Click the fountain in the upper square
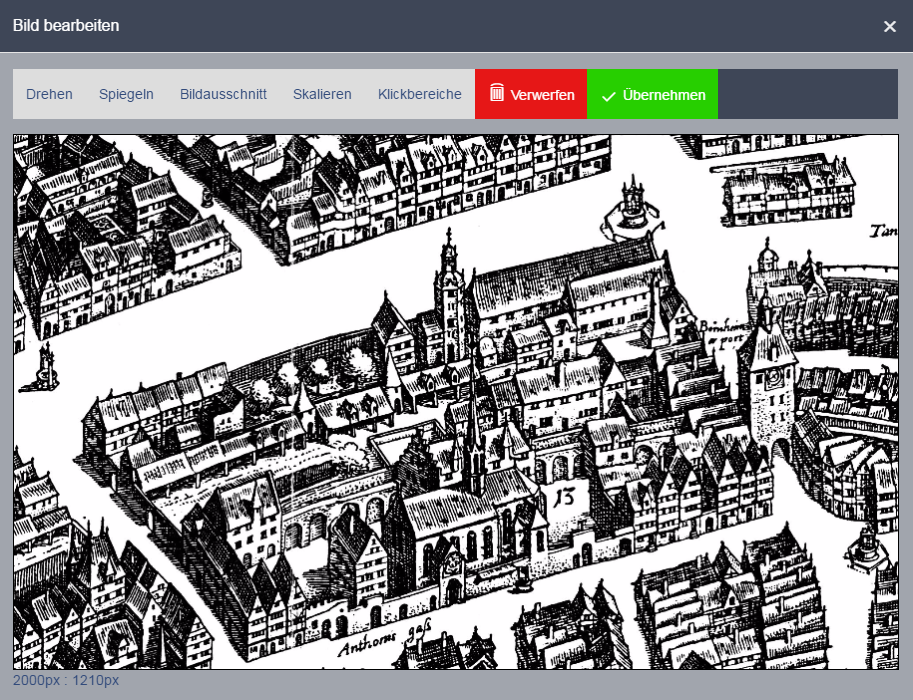 pyautogui.click(x=631, y=204)
